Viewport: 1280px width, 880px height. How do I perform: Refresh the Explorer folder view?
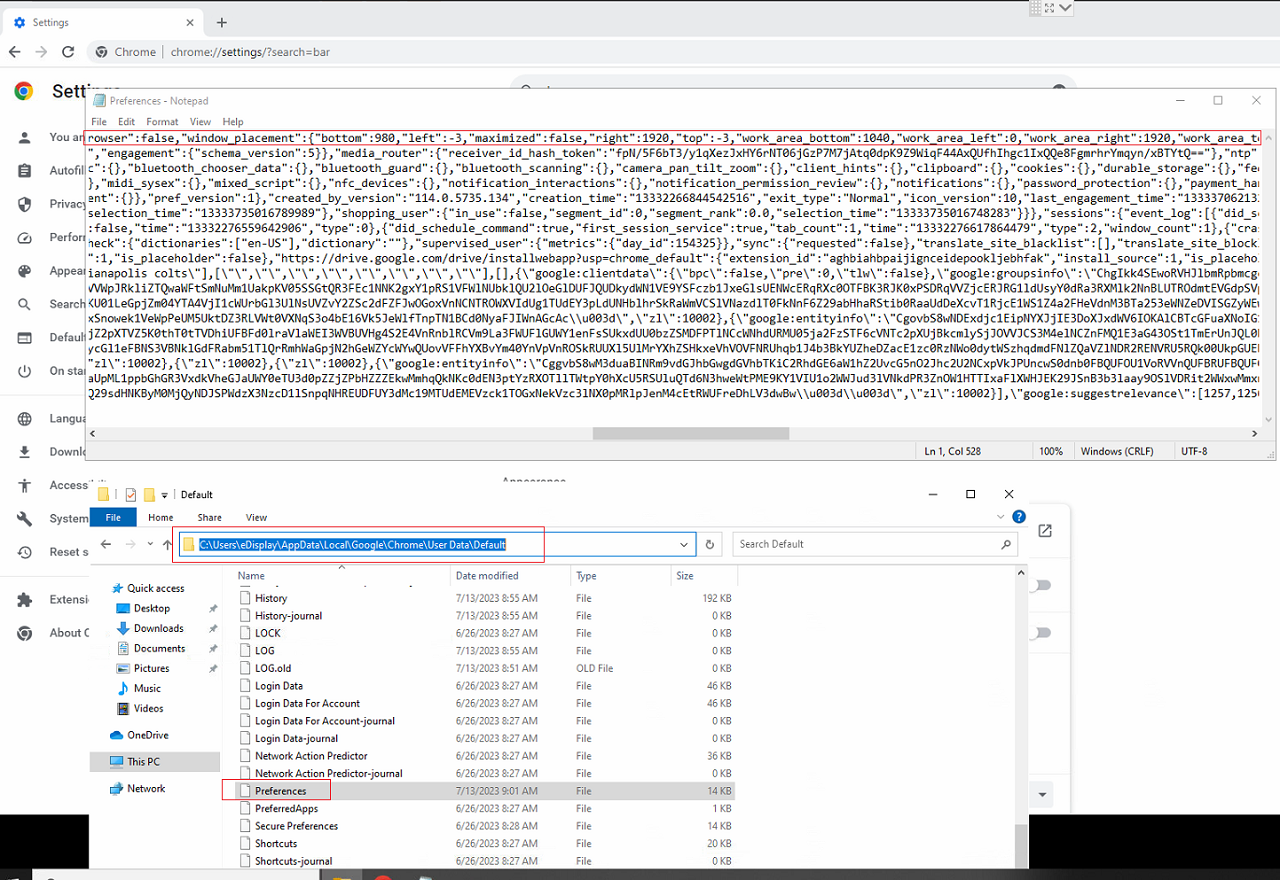[710, 545]
